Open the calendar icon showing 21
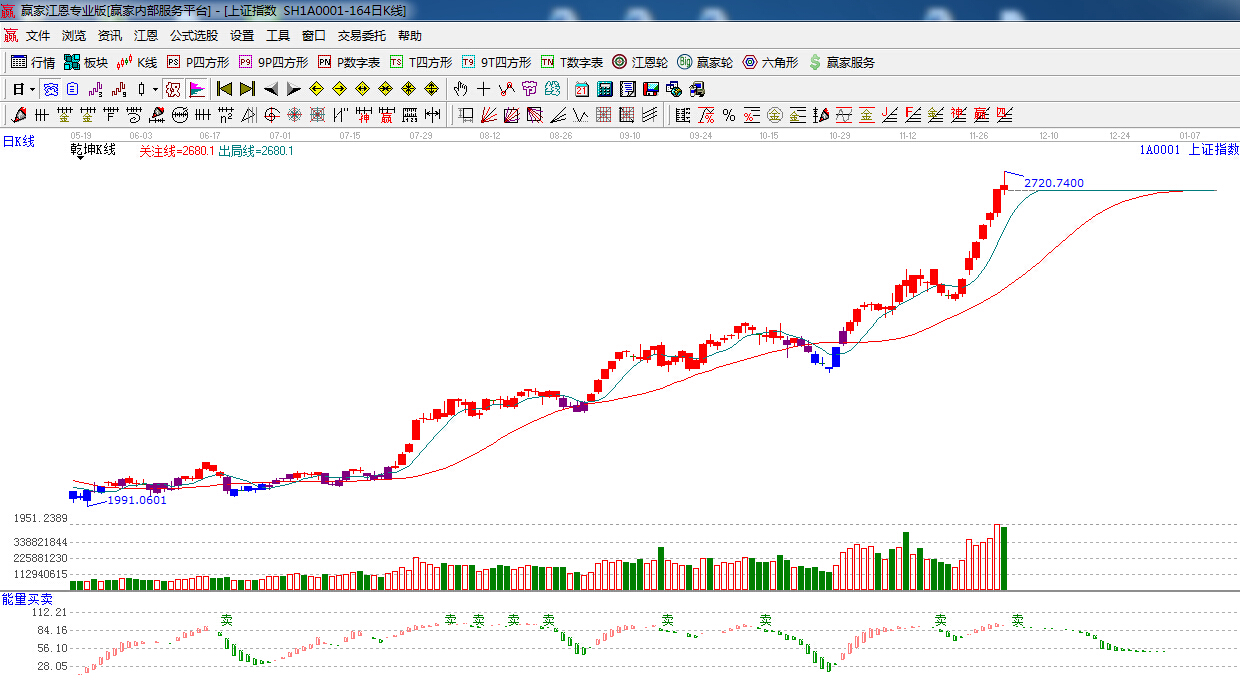Screen dimensions: 1240x684 (581, 89)
